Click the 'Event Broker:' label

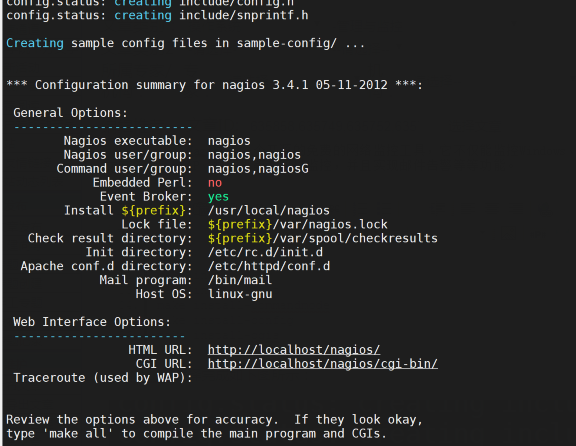click(146, 197)
